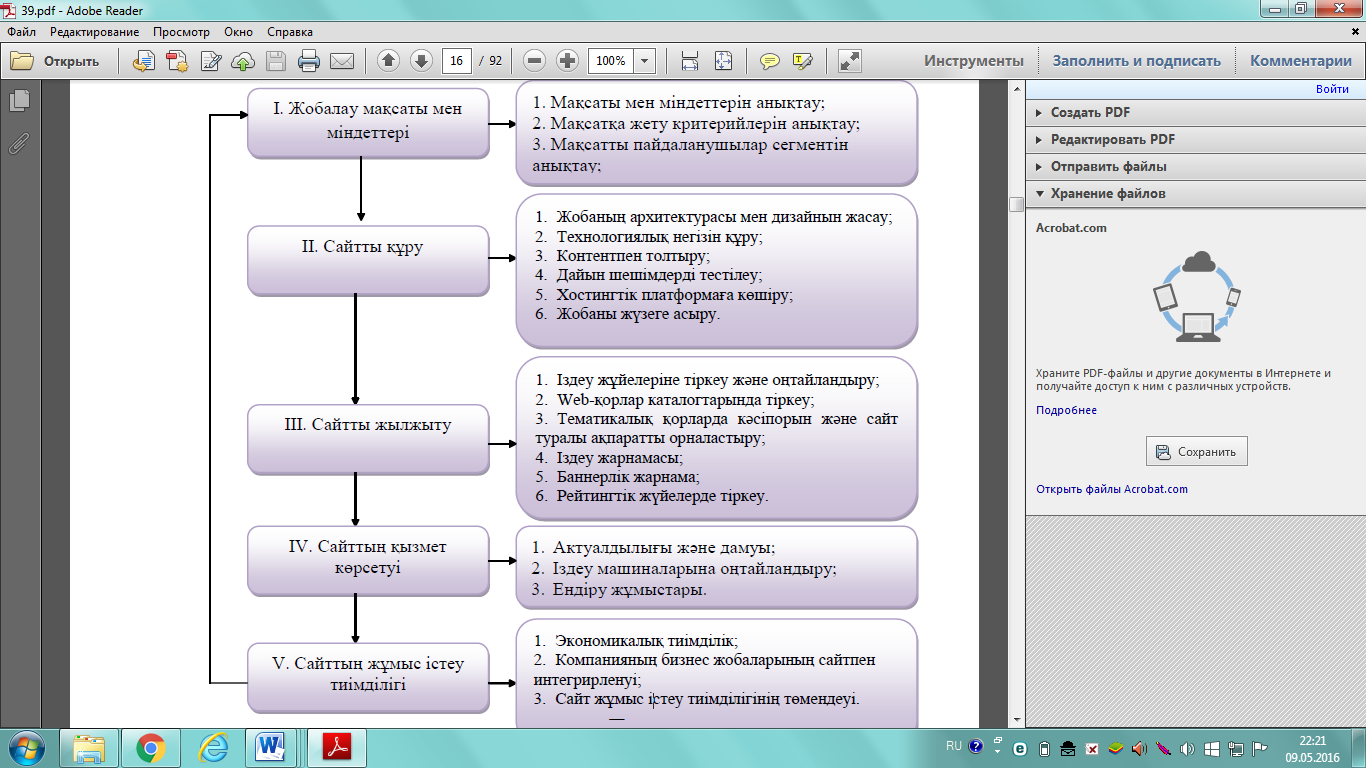The image size is (1366, 768).
Task: Click the page number field showing 16
Action: tap(457, 61)
